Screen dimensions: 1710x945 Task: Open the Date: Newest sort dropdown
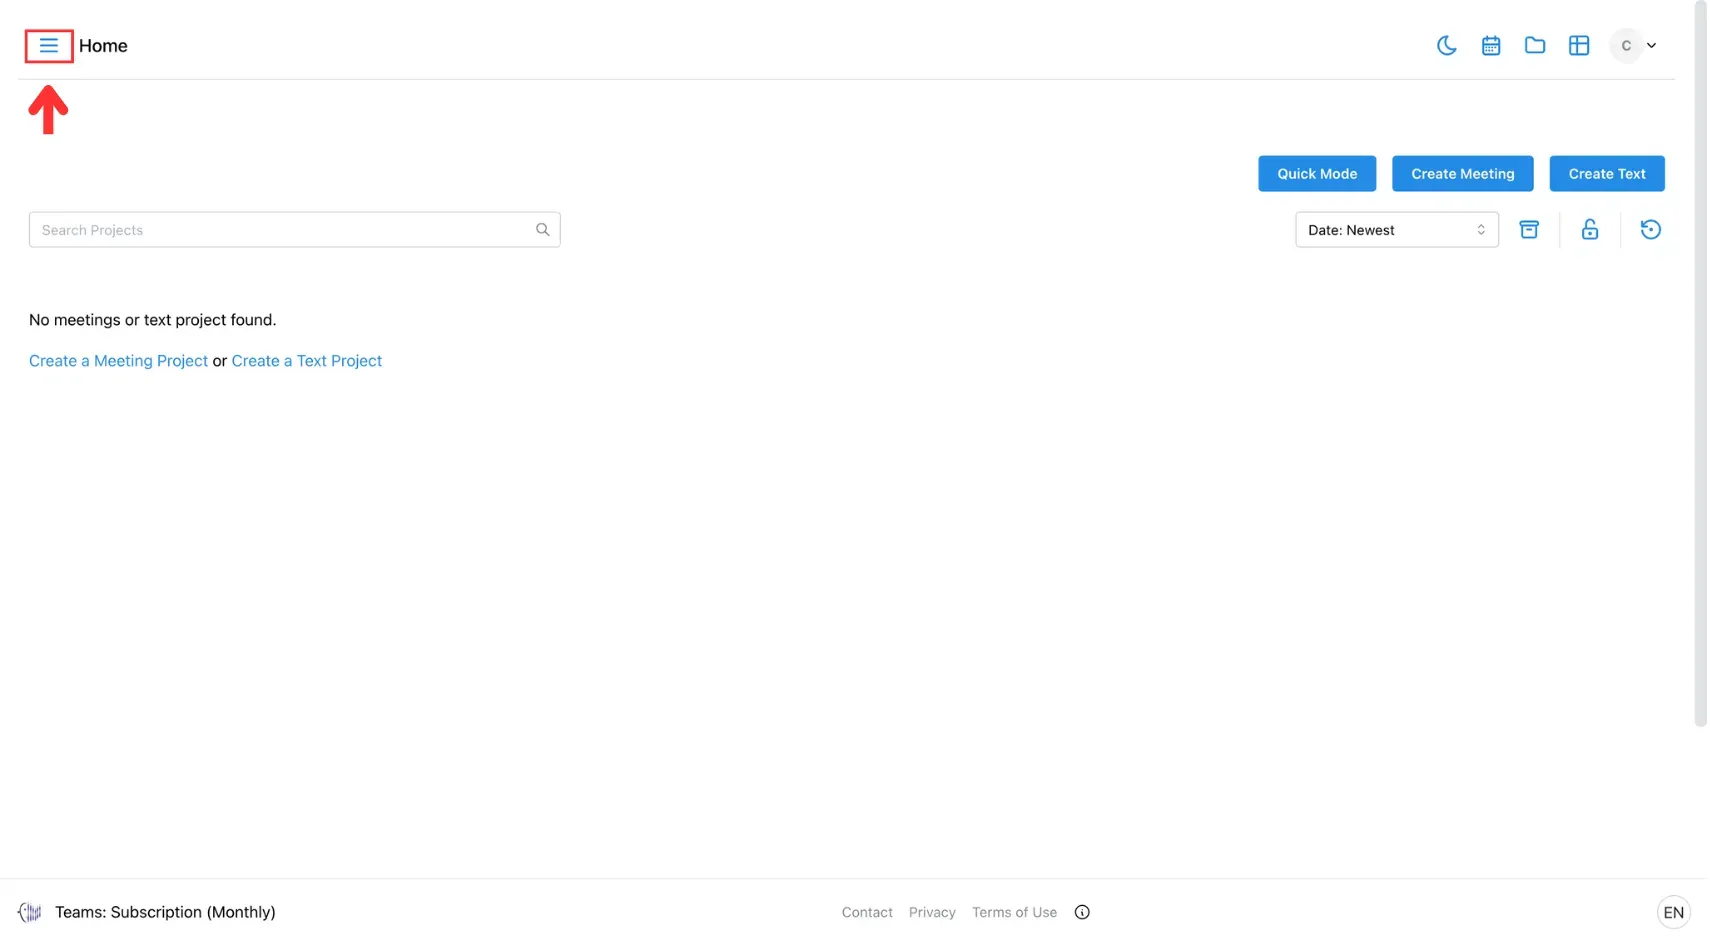1396,230
